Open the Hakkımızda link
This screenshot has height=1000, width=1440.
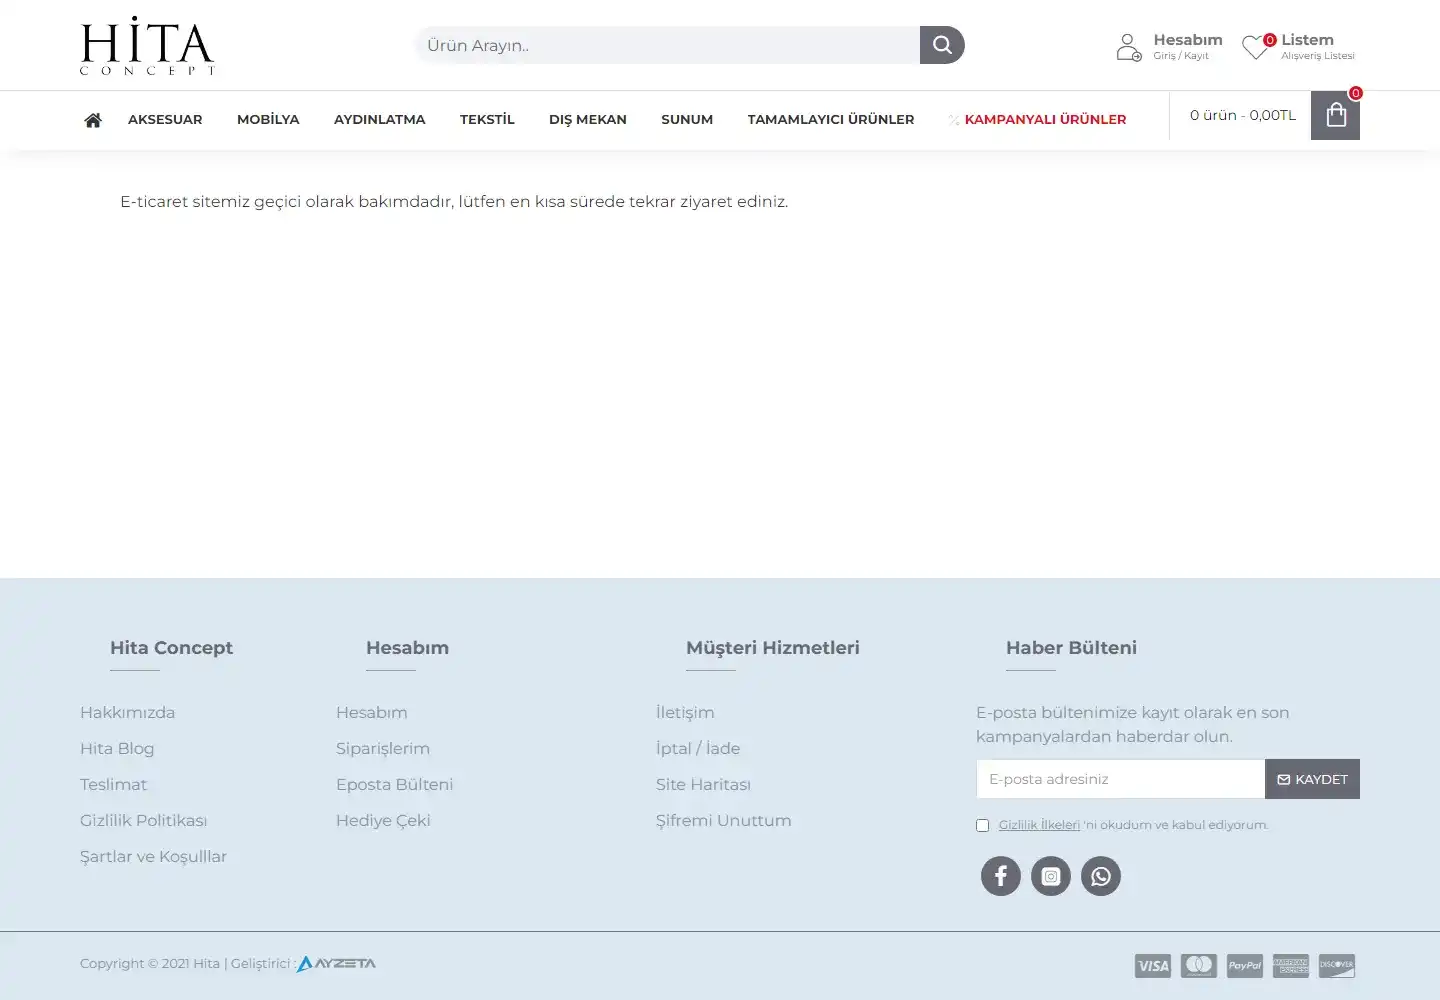tap(127, 712)
